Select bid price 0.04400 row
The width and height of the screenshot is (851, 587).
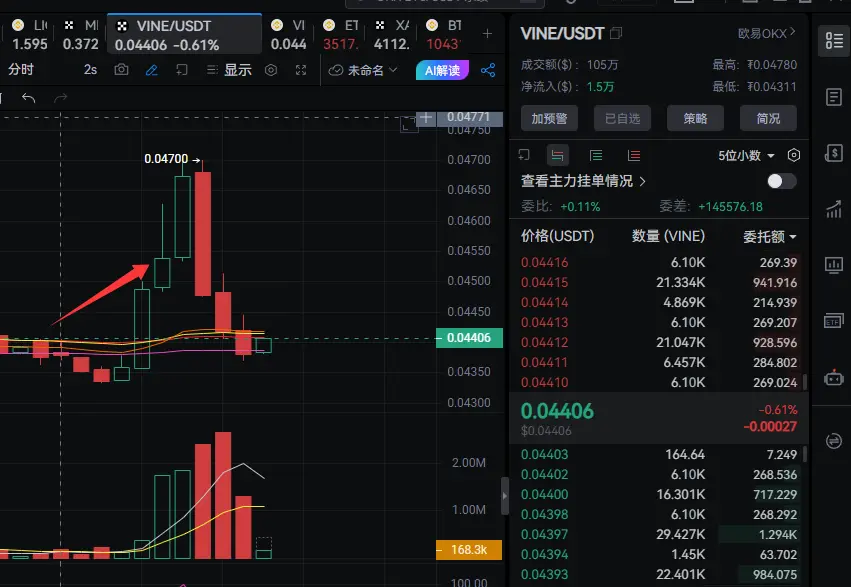click(x=659, y=495)
